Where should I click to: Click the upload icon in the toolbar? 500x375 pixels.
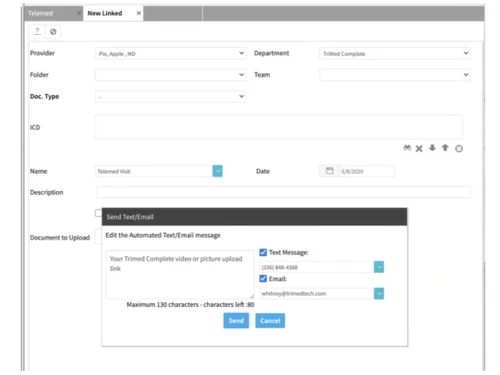click(x=37, y=32)
